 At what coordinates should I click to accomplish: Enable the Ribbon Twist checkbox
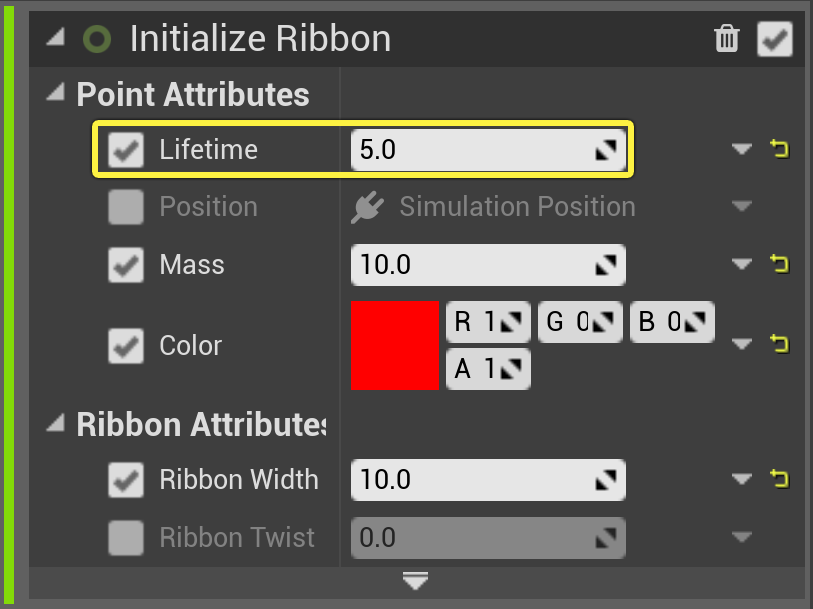(x=125, y=537)
